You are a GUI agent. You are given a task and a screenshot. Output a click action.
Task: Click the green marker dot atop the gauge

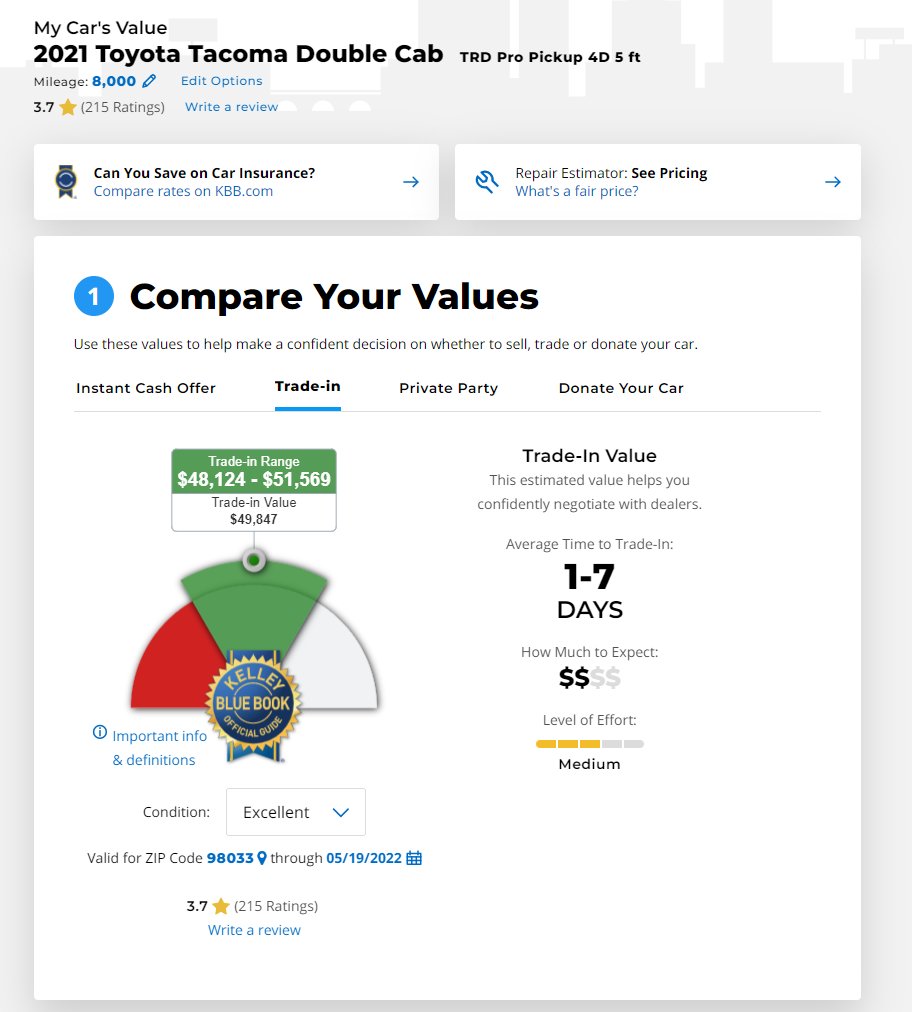coord(254,560)
